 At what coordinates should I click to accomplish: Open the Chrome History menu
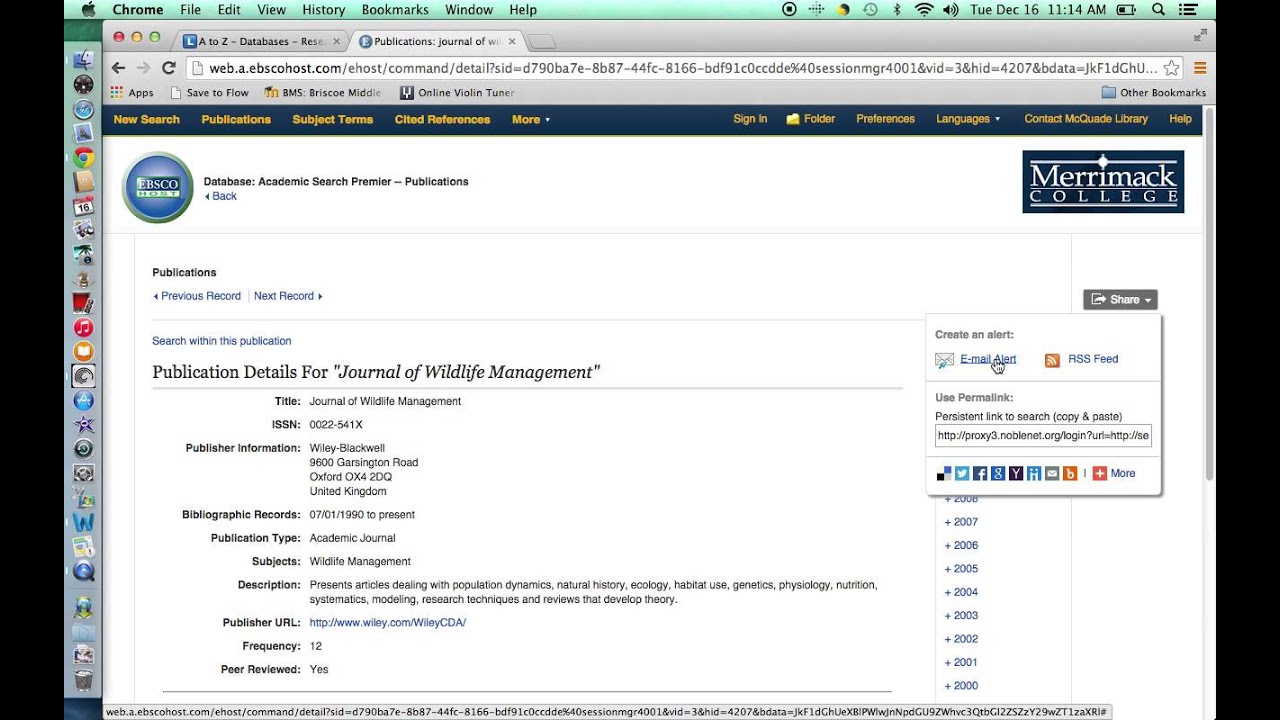(323, 9)
